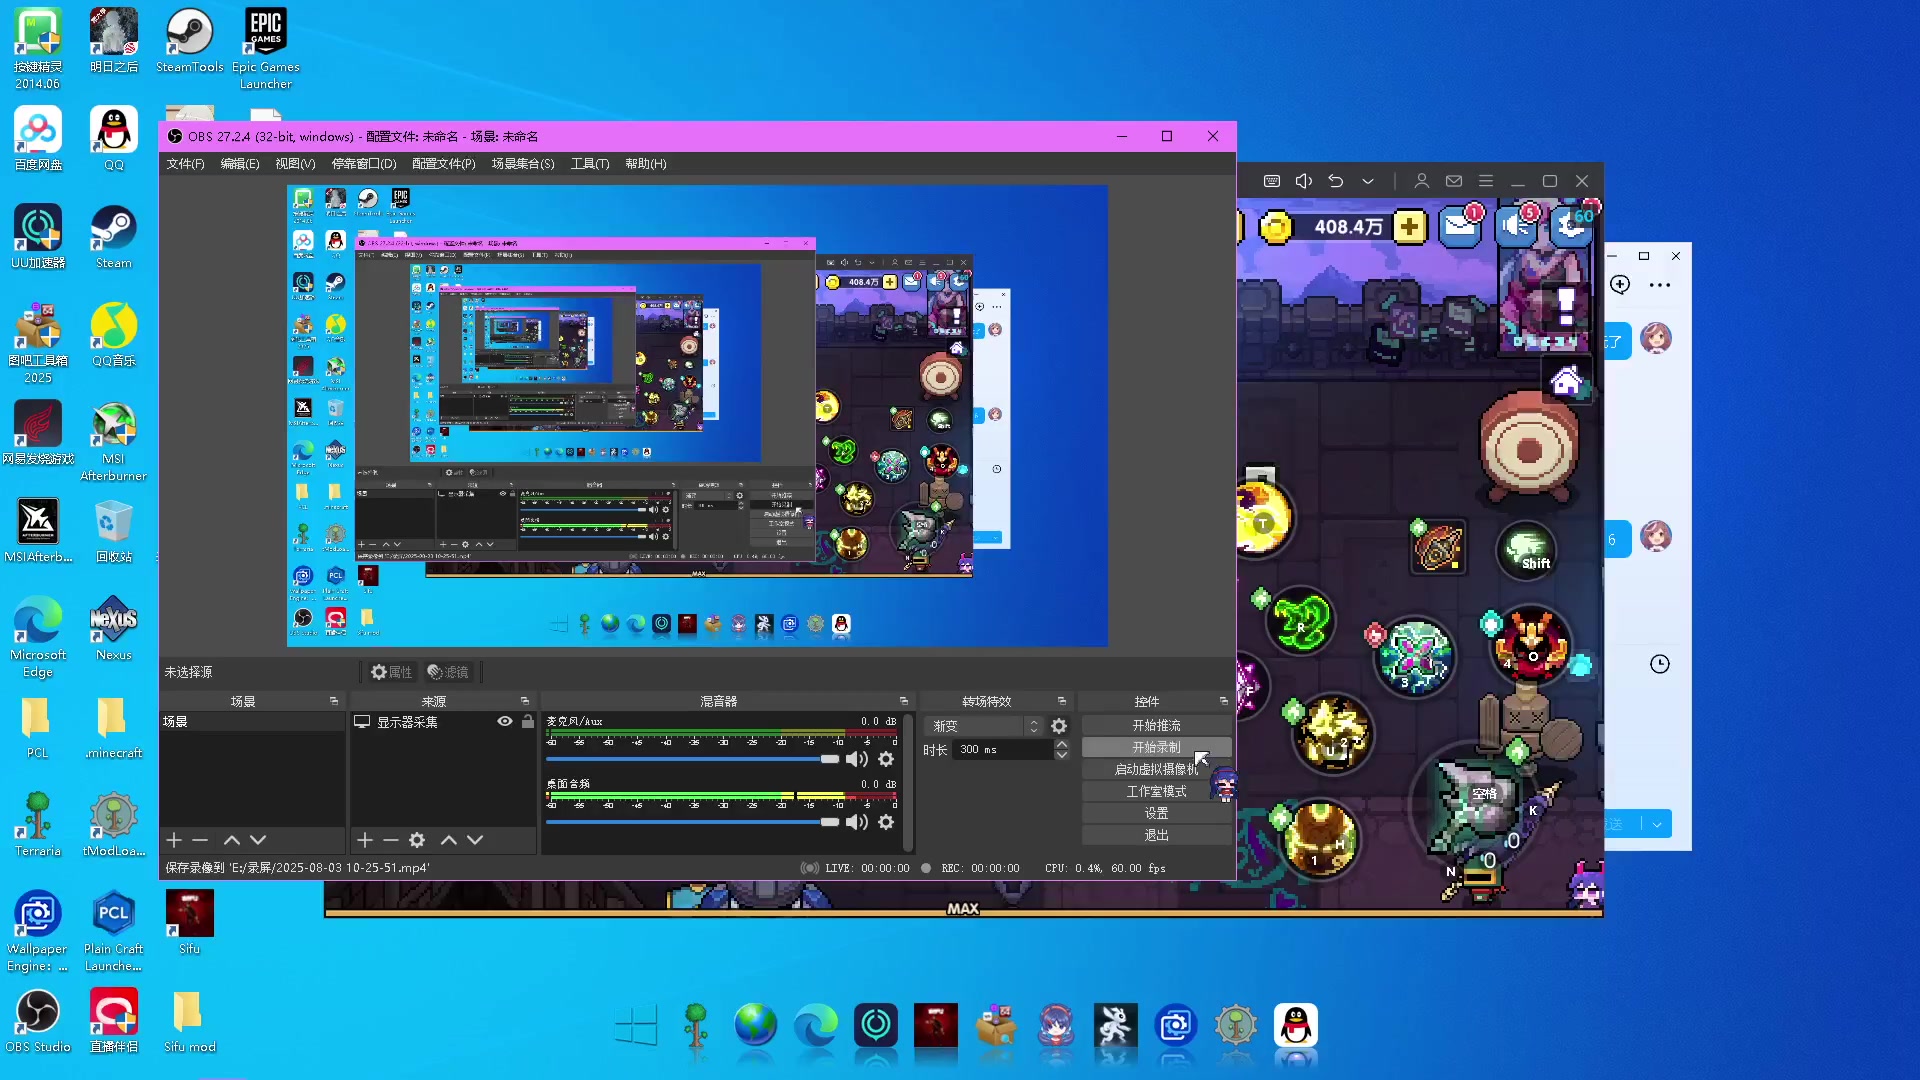Open the 桌面音频 audio settings gear
The image size is (1920, 1080).
tap(886, 822)
